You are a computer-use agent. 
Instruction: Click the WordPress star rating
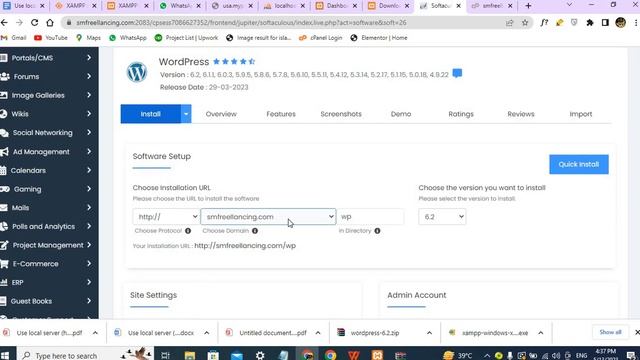pos(234,62)
